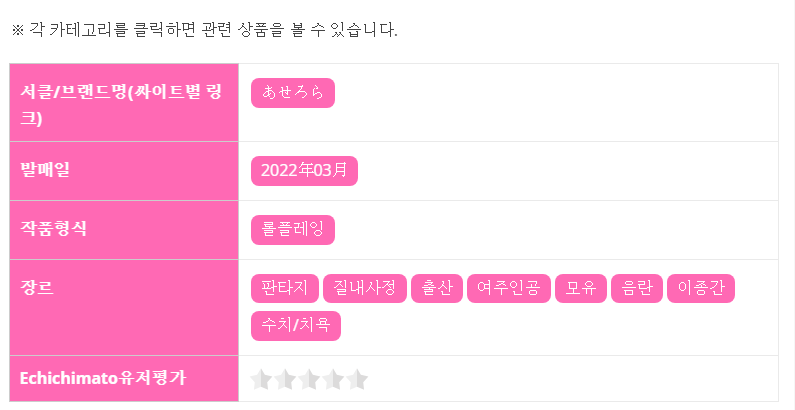Select the 음란 genre tag
This screenshot has width=795, height=410.
pos(637,288)
